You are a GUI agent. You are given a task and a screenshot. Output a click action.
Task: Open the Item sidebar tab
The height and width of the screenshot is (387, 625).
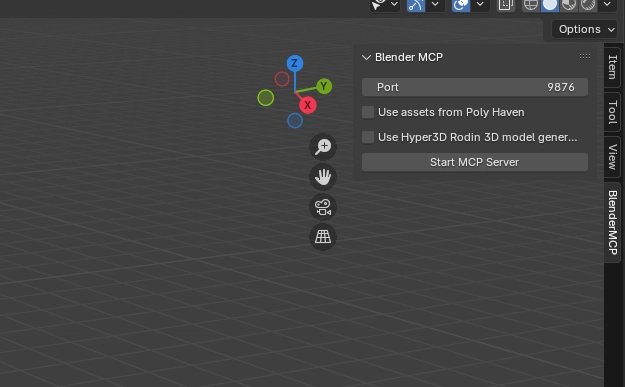(612, 67)
